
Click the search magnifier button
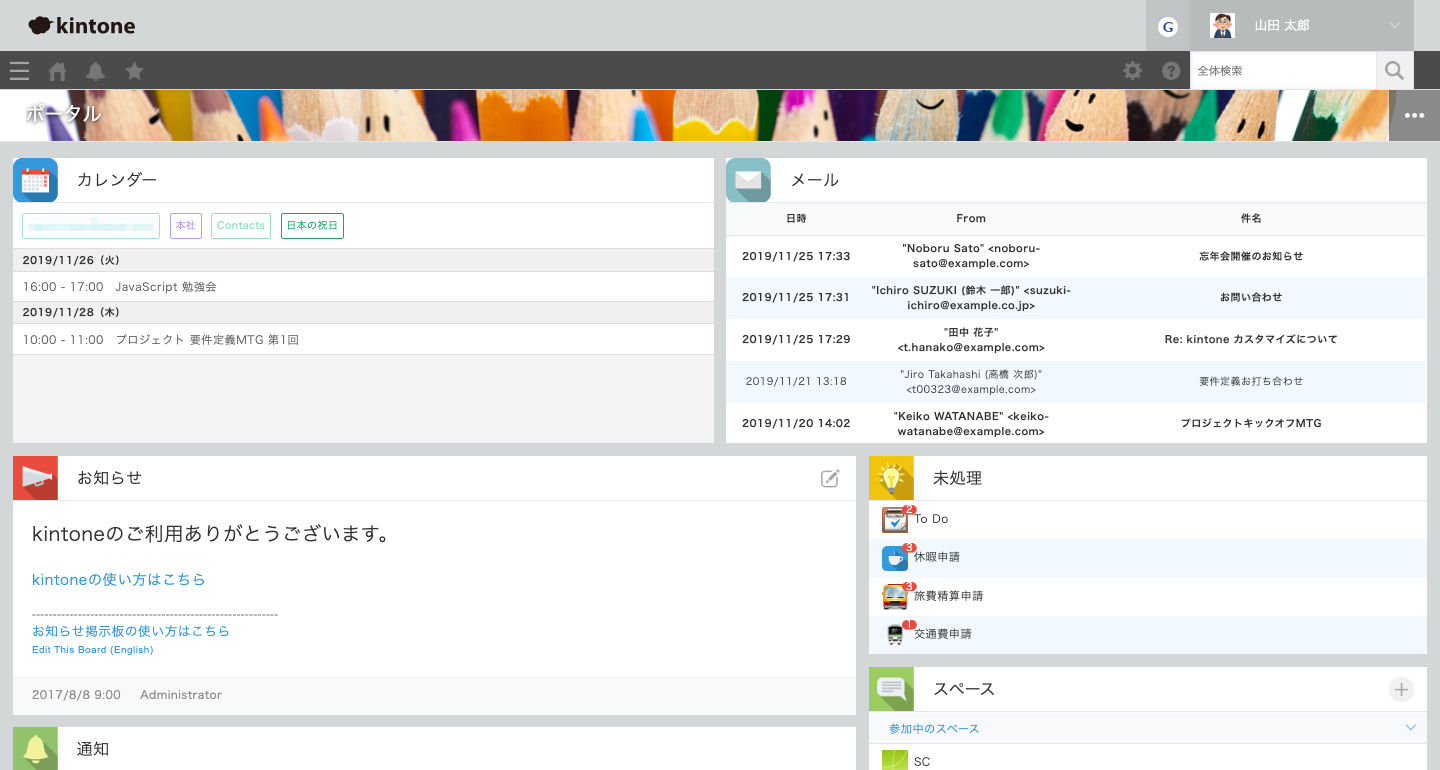coord(1394,71)
